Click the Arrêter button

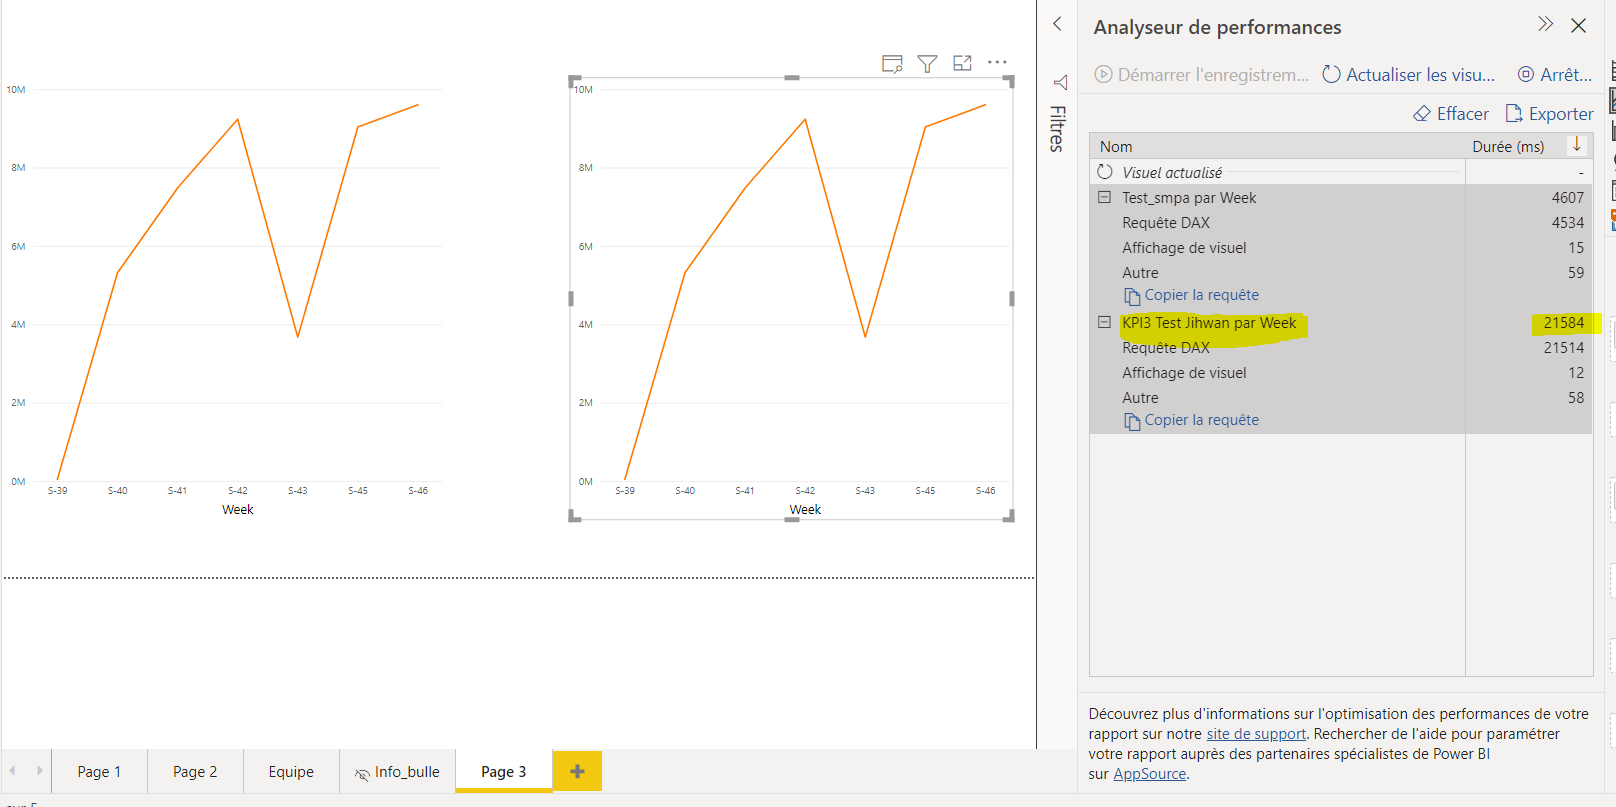[x=1554, y=74]
